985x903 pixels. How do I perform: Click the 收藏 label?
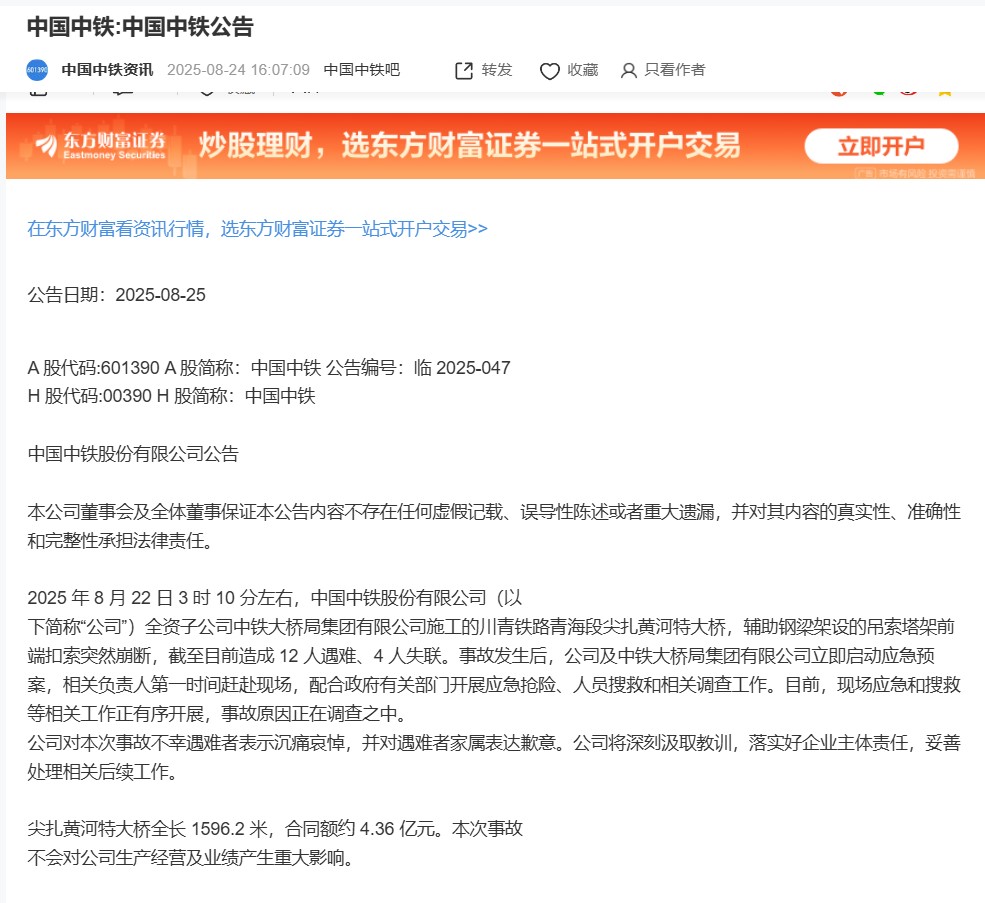pos(582,70)
